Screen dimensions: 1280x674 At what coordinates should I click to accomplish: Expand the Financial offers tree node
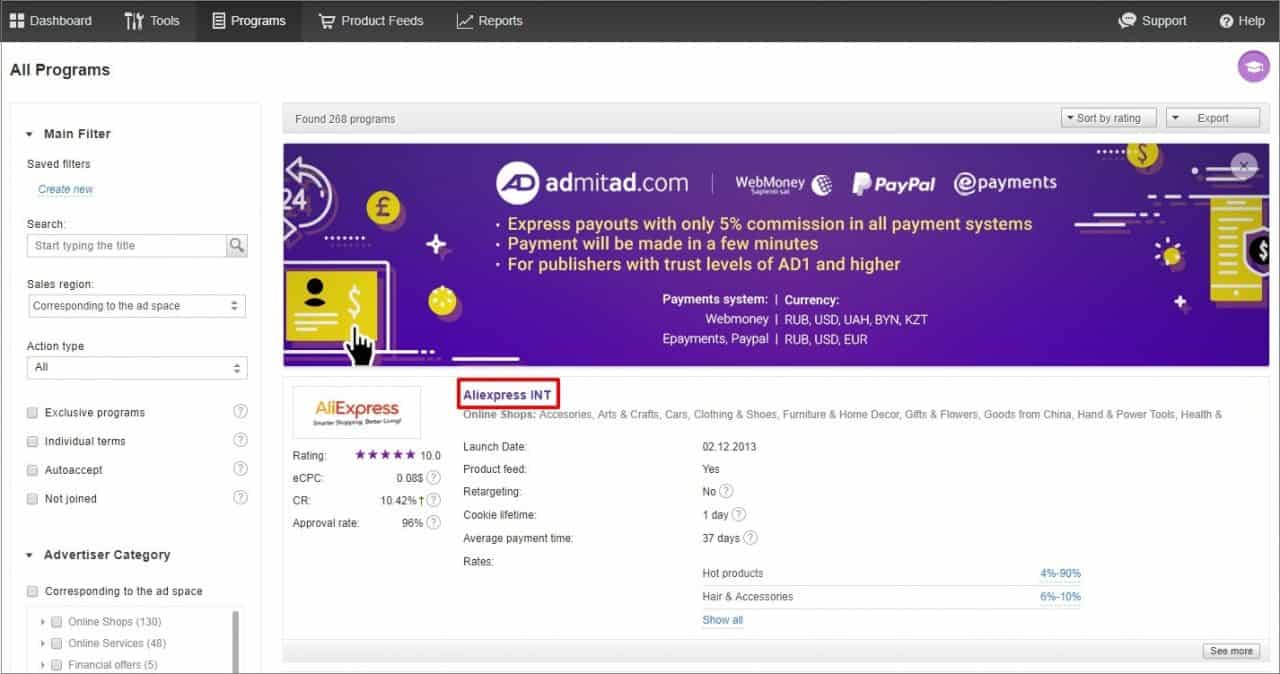(x=43, y=665)
